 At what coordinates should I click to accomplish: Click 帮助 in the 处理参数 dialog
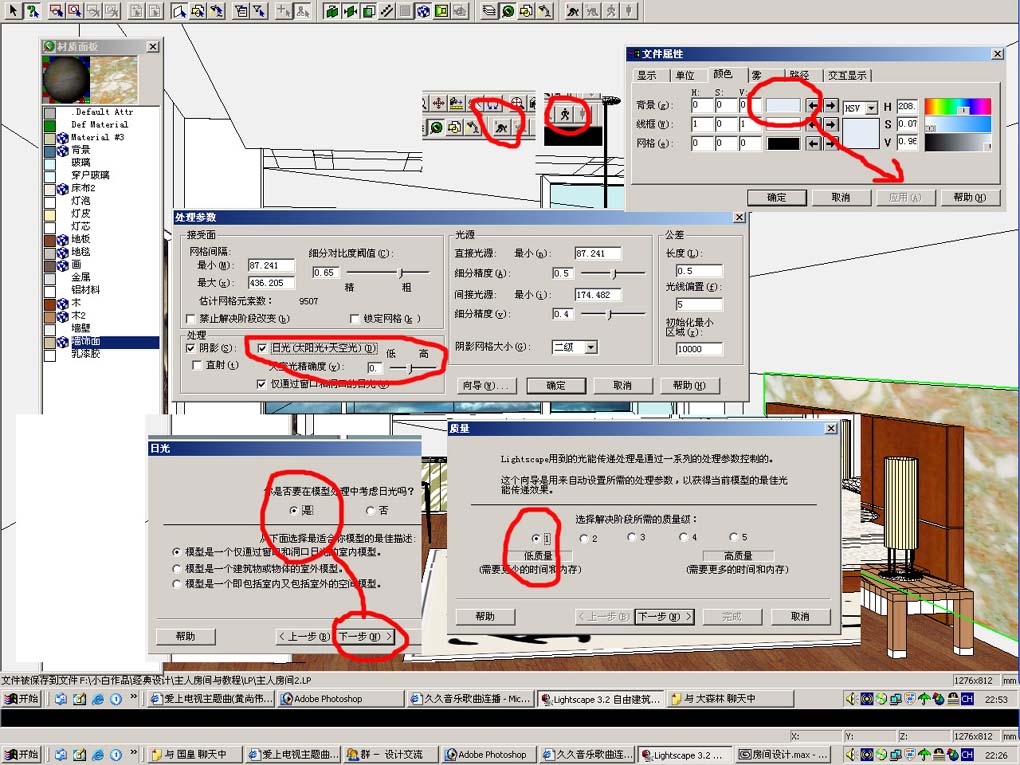(690, 386)
